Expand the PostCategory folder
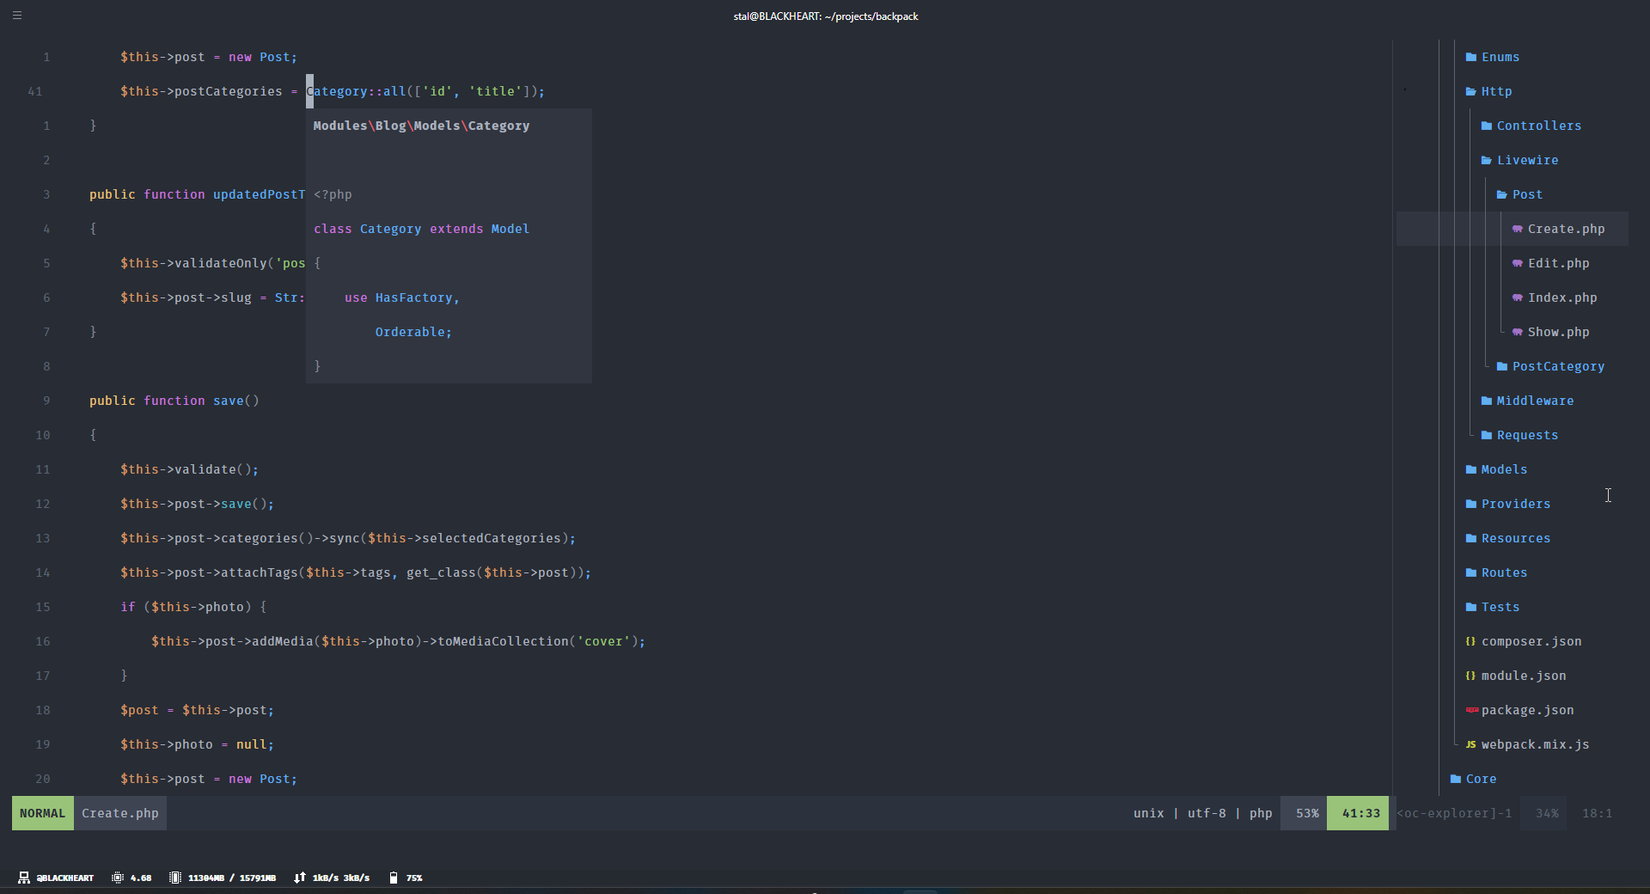Viewport: 1650px width, 894px height. point(1557,367)
